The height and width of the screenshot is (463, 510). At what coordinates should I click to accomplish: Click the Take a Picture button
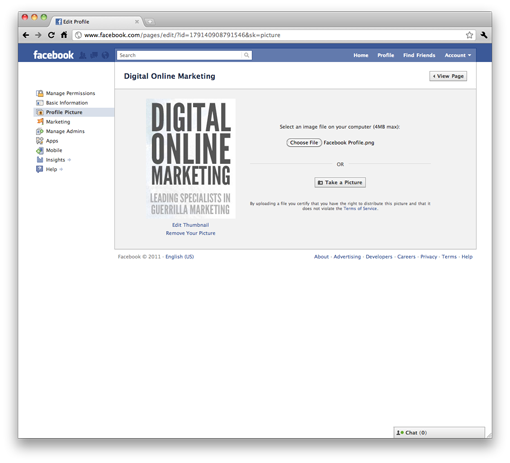340,182
